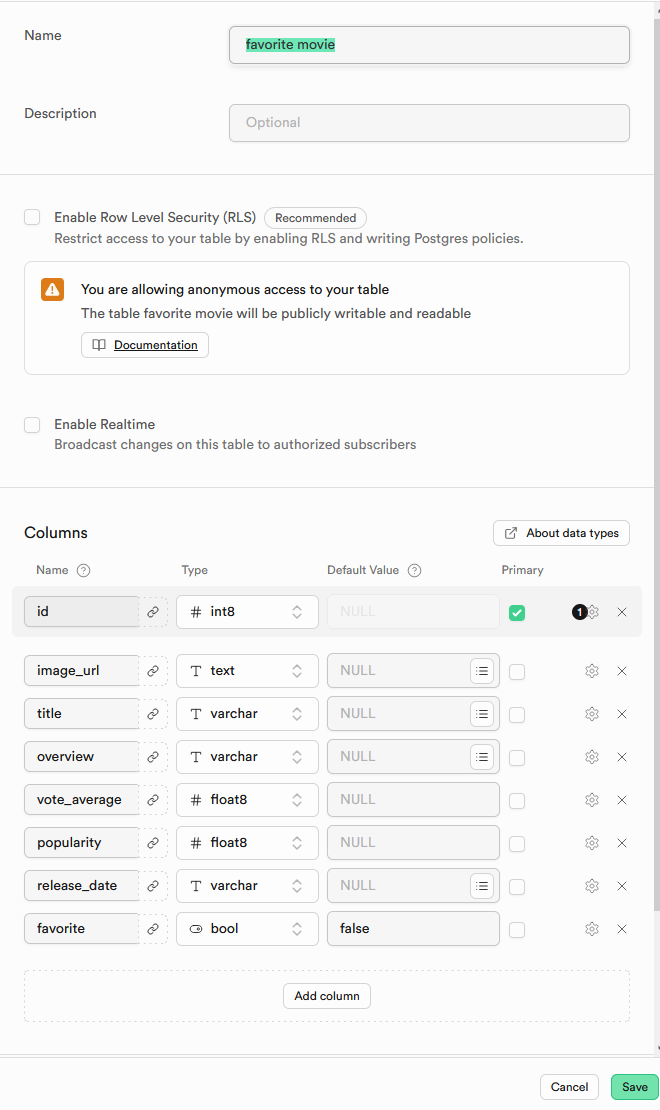Viewport: 660px width, 1110px height.
Task: Click the link icon beside favorite column
Action: point(153,929)
